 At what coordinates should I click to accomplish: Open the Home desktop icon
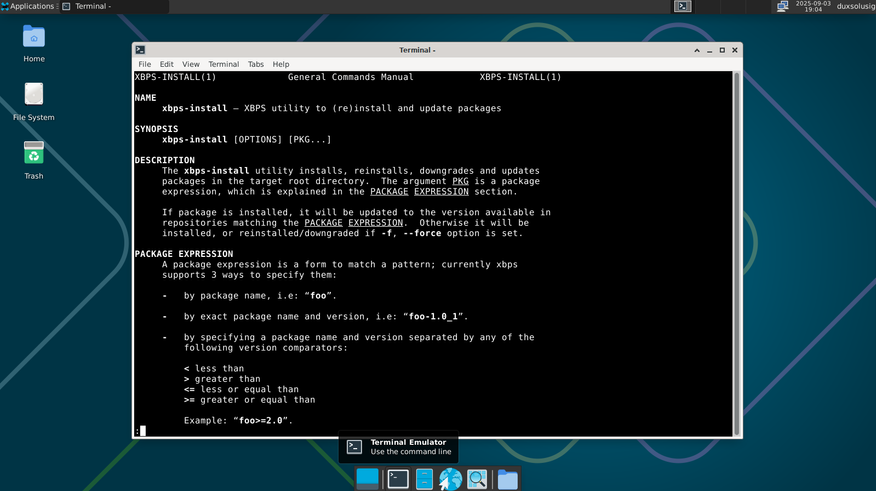(x=34, y=44)
